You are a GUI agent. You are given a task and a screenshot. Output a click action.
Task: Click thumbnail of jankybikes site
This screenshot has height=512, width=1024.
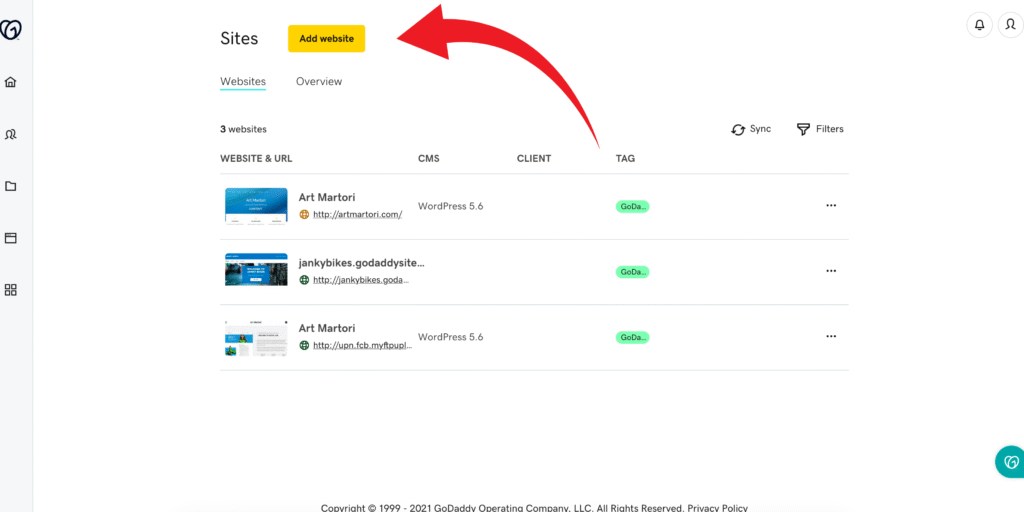coord(256,270)
